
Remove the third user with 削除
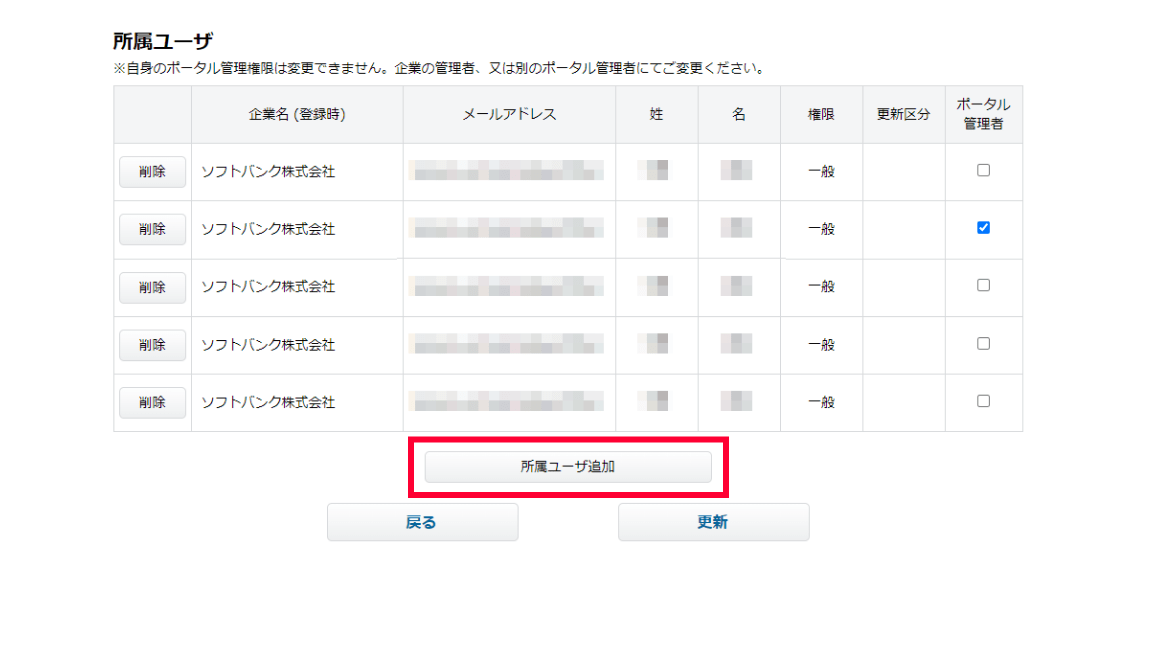pos(152,287)
